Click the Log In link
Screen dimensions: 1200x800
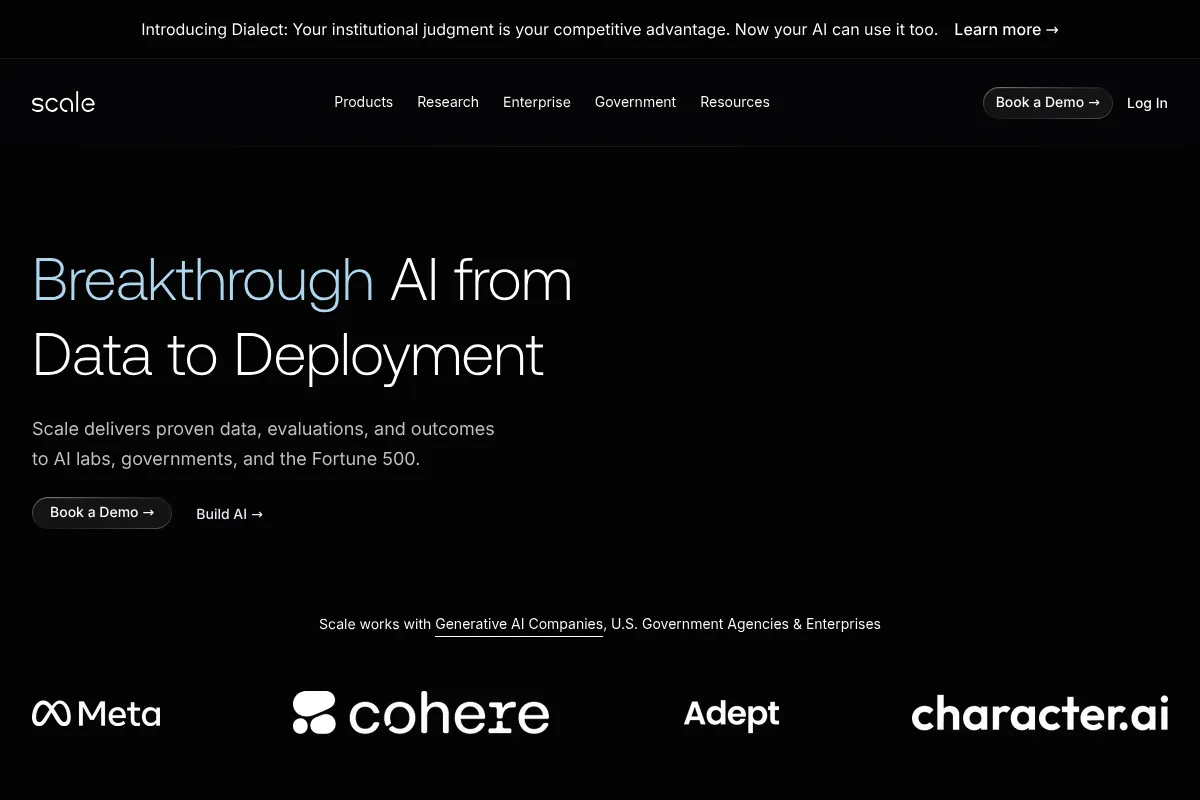point(1147,103)
